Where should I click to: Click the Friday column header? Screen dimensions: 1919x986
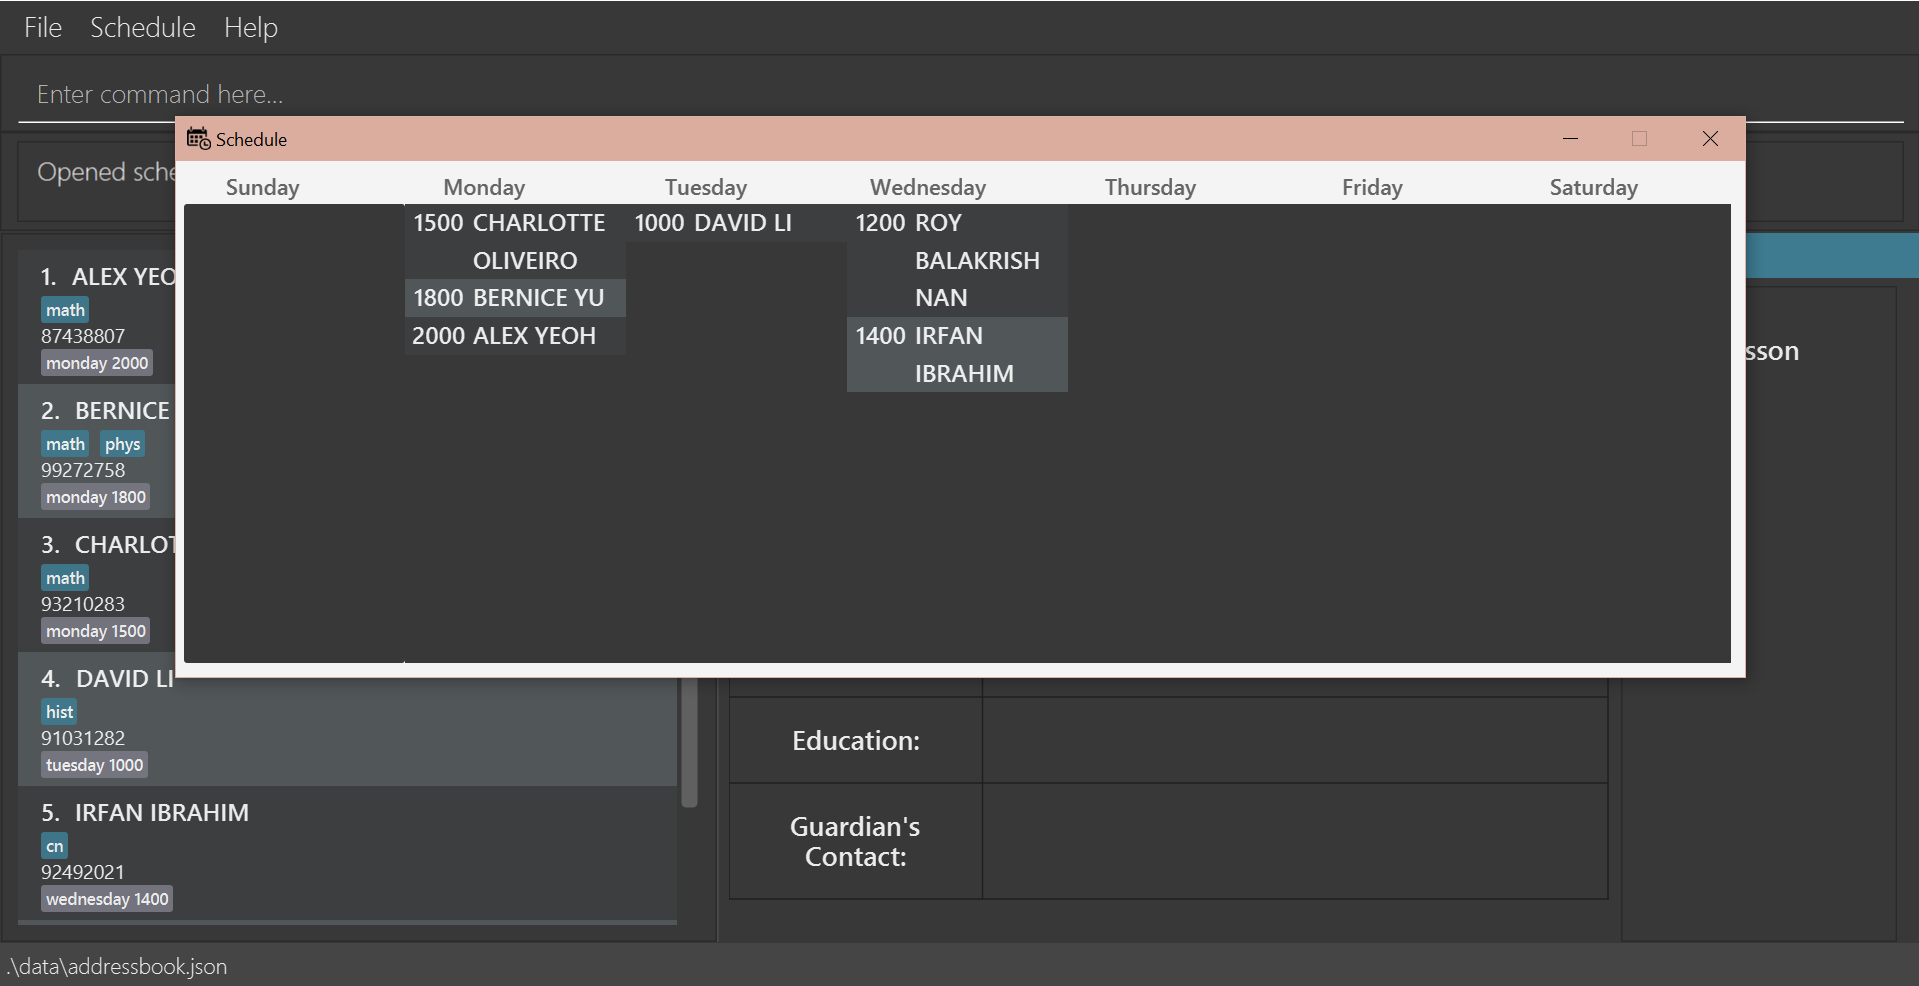coord(1372,187)
